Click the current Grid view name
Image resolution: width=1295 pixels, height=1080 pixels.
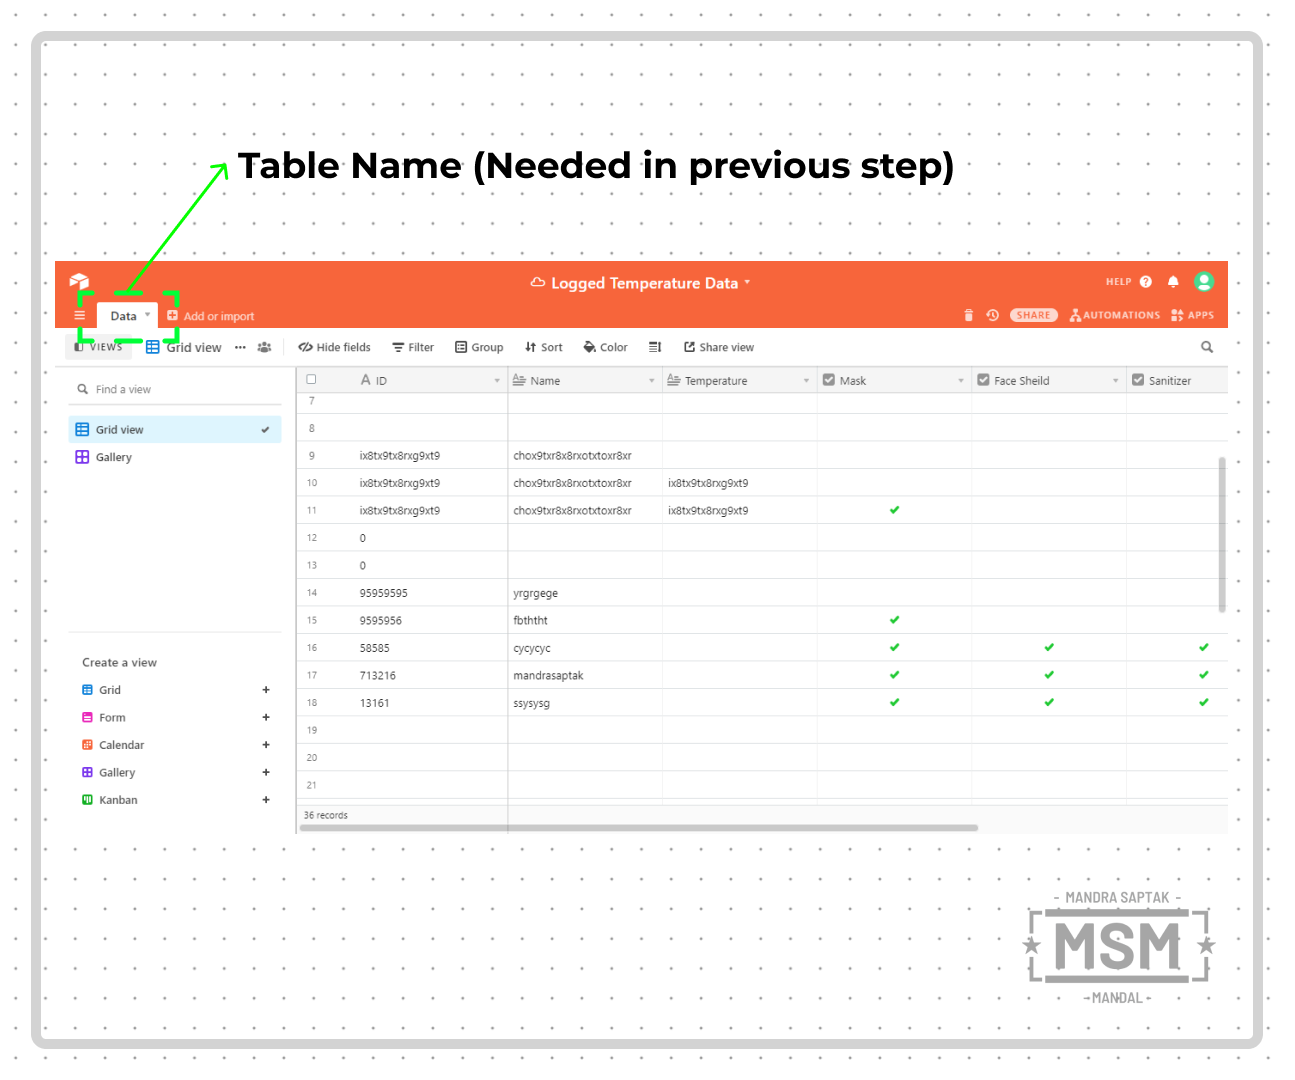[184, 348]
